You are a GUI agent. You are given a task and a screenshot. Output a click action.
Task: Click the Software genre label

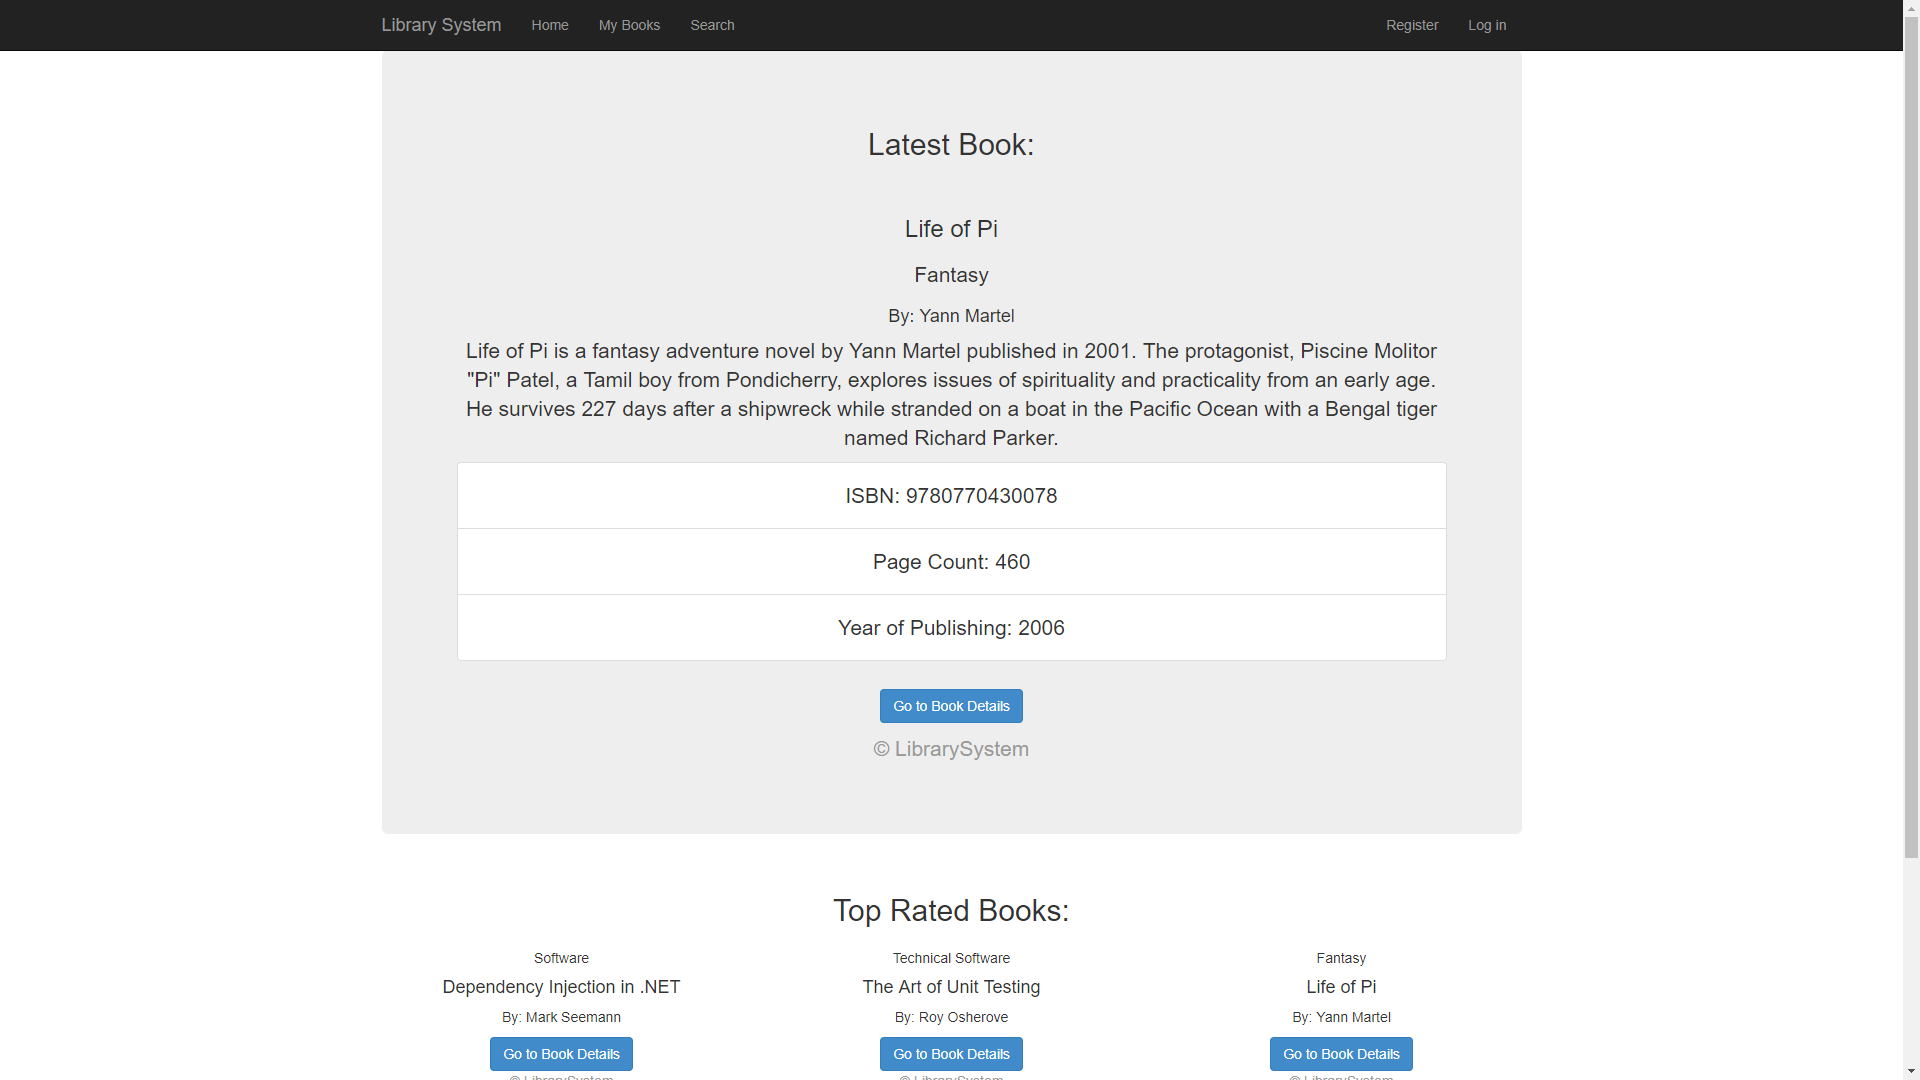[561, 958]
